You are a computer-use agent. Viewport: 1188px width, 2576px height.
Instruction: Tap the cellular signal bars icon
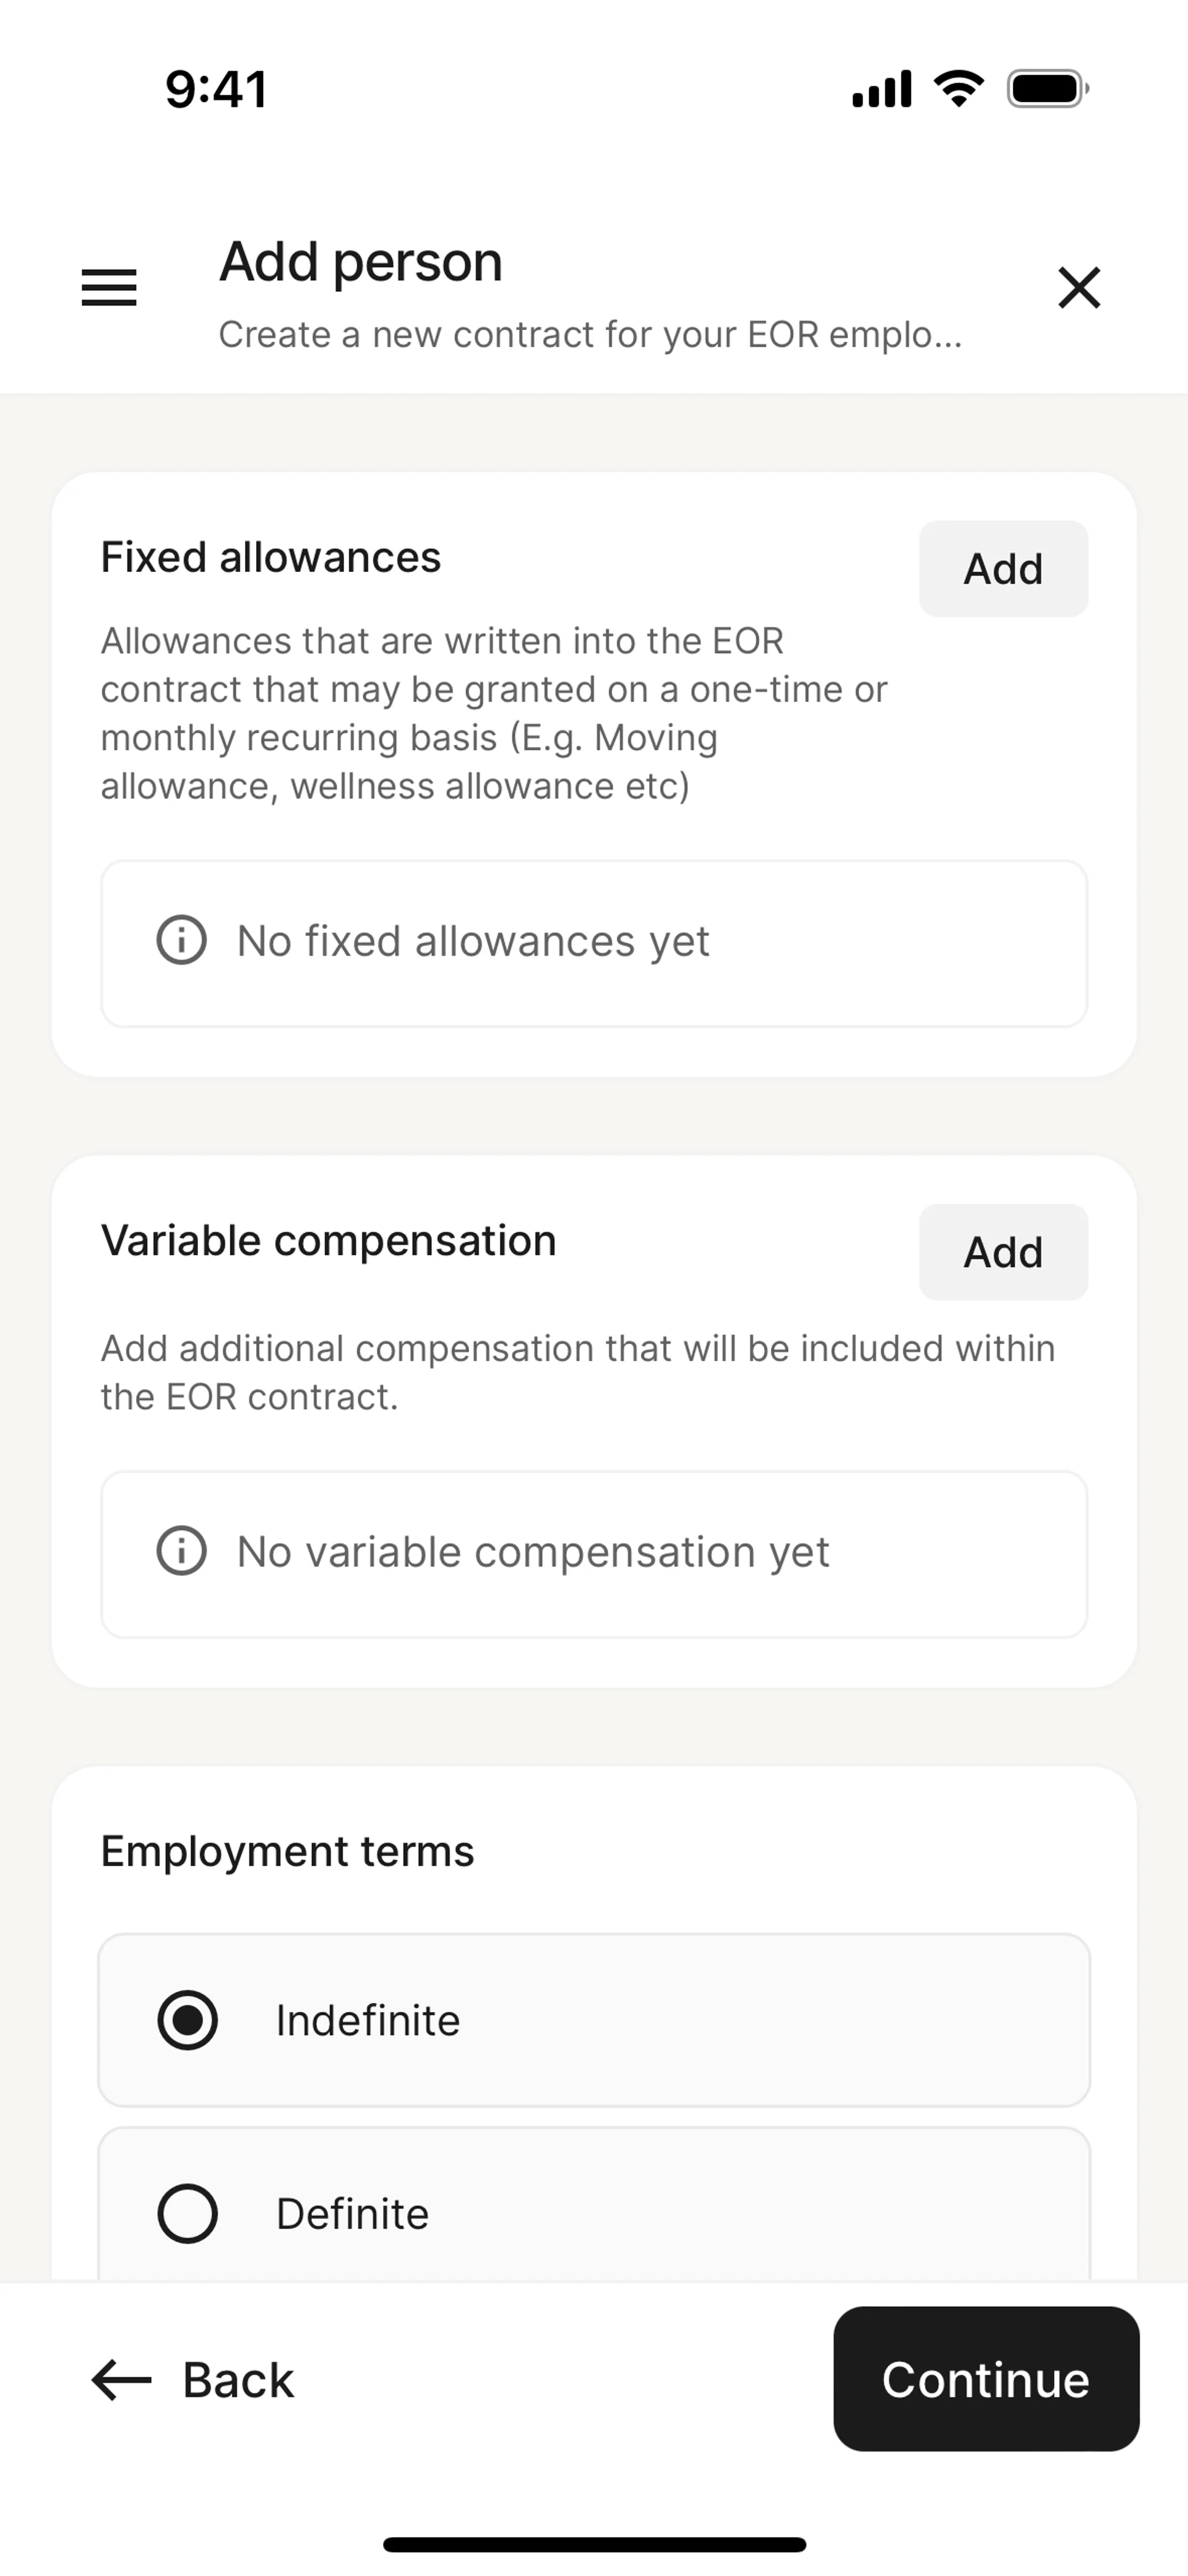pos(881,89)
